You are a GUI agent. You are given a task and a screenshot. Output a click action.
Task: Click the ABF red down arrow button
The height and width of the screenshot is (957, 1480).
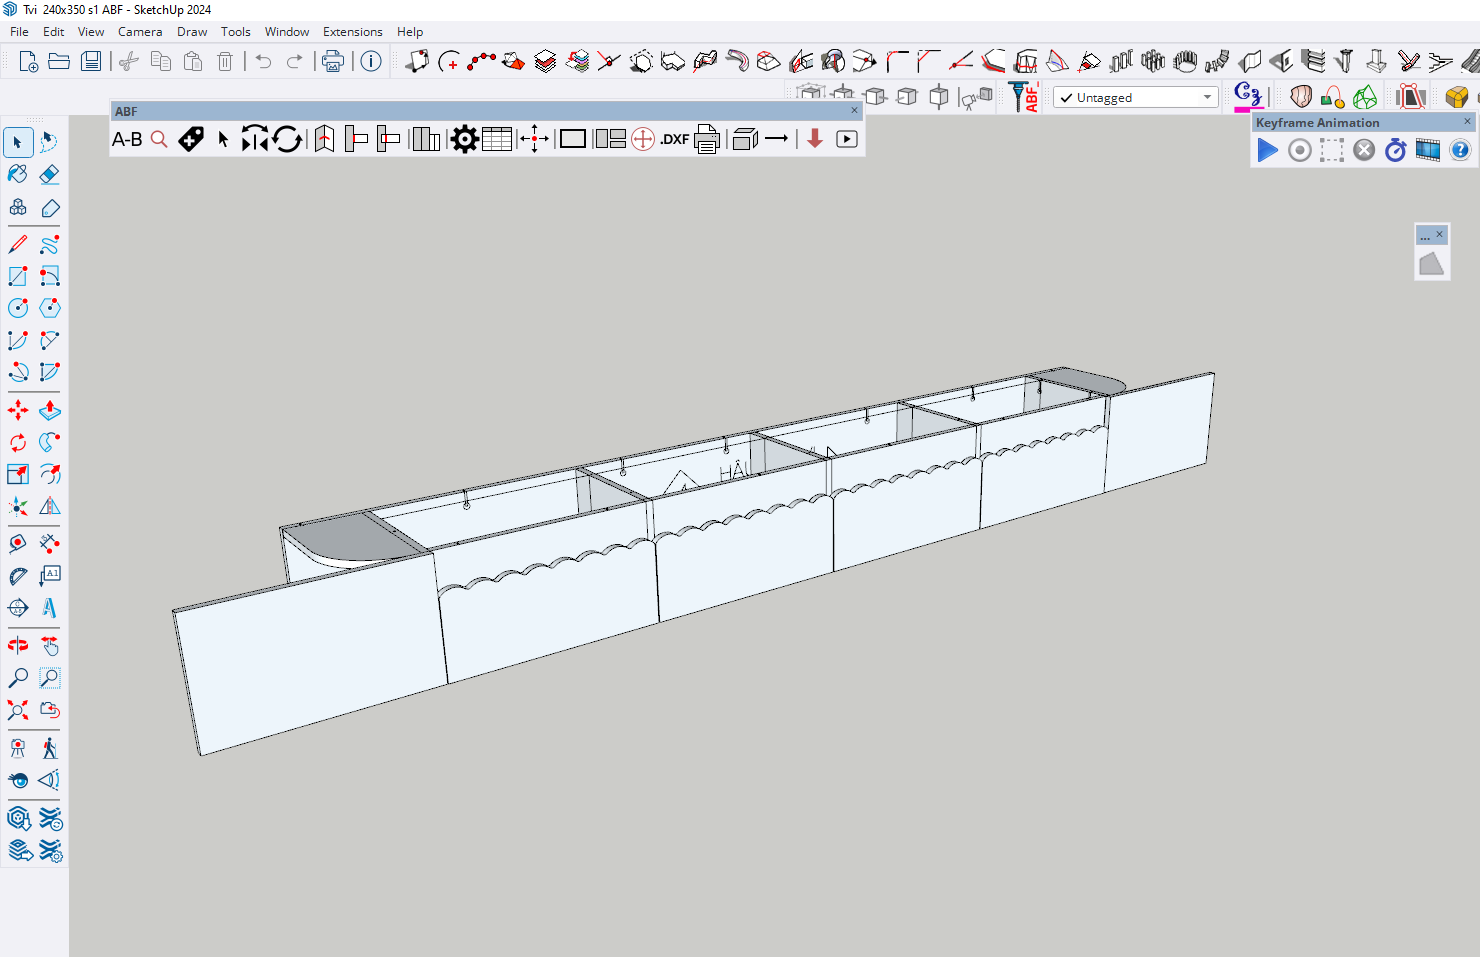pos(815,139)
